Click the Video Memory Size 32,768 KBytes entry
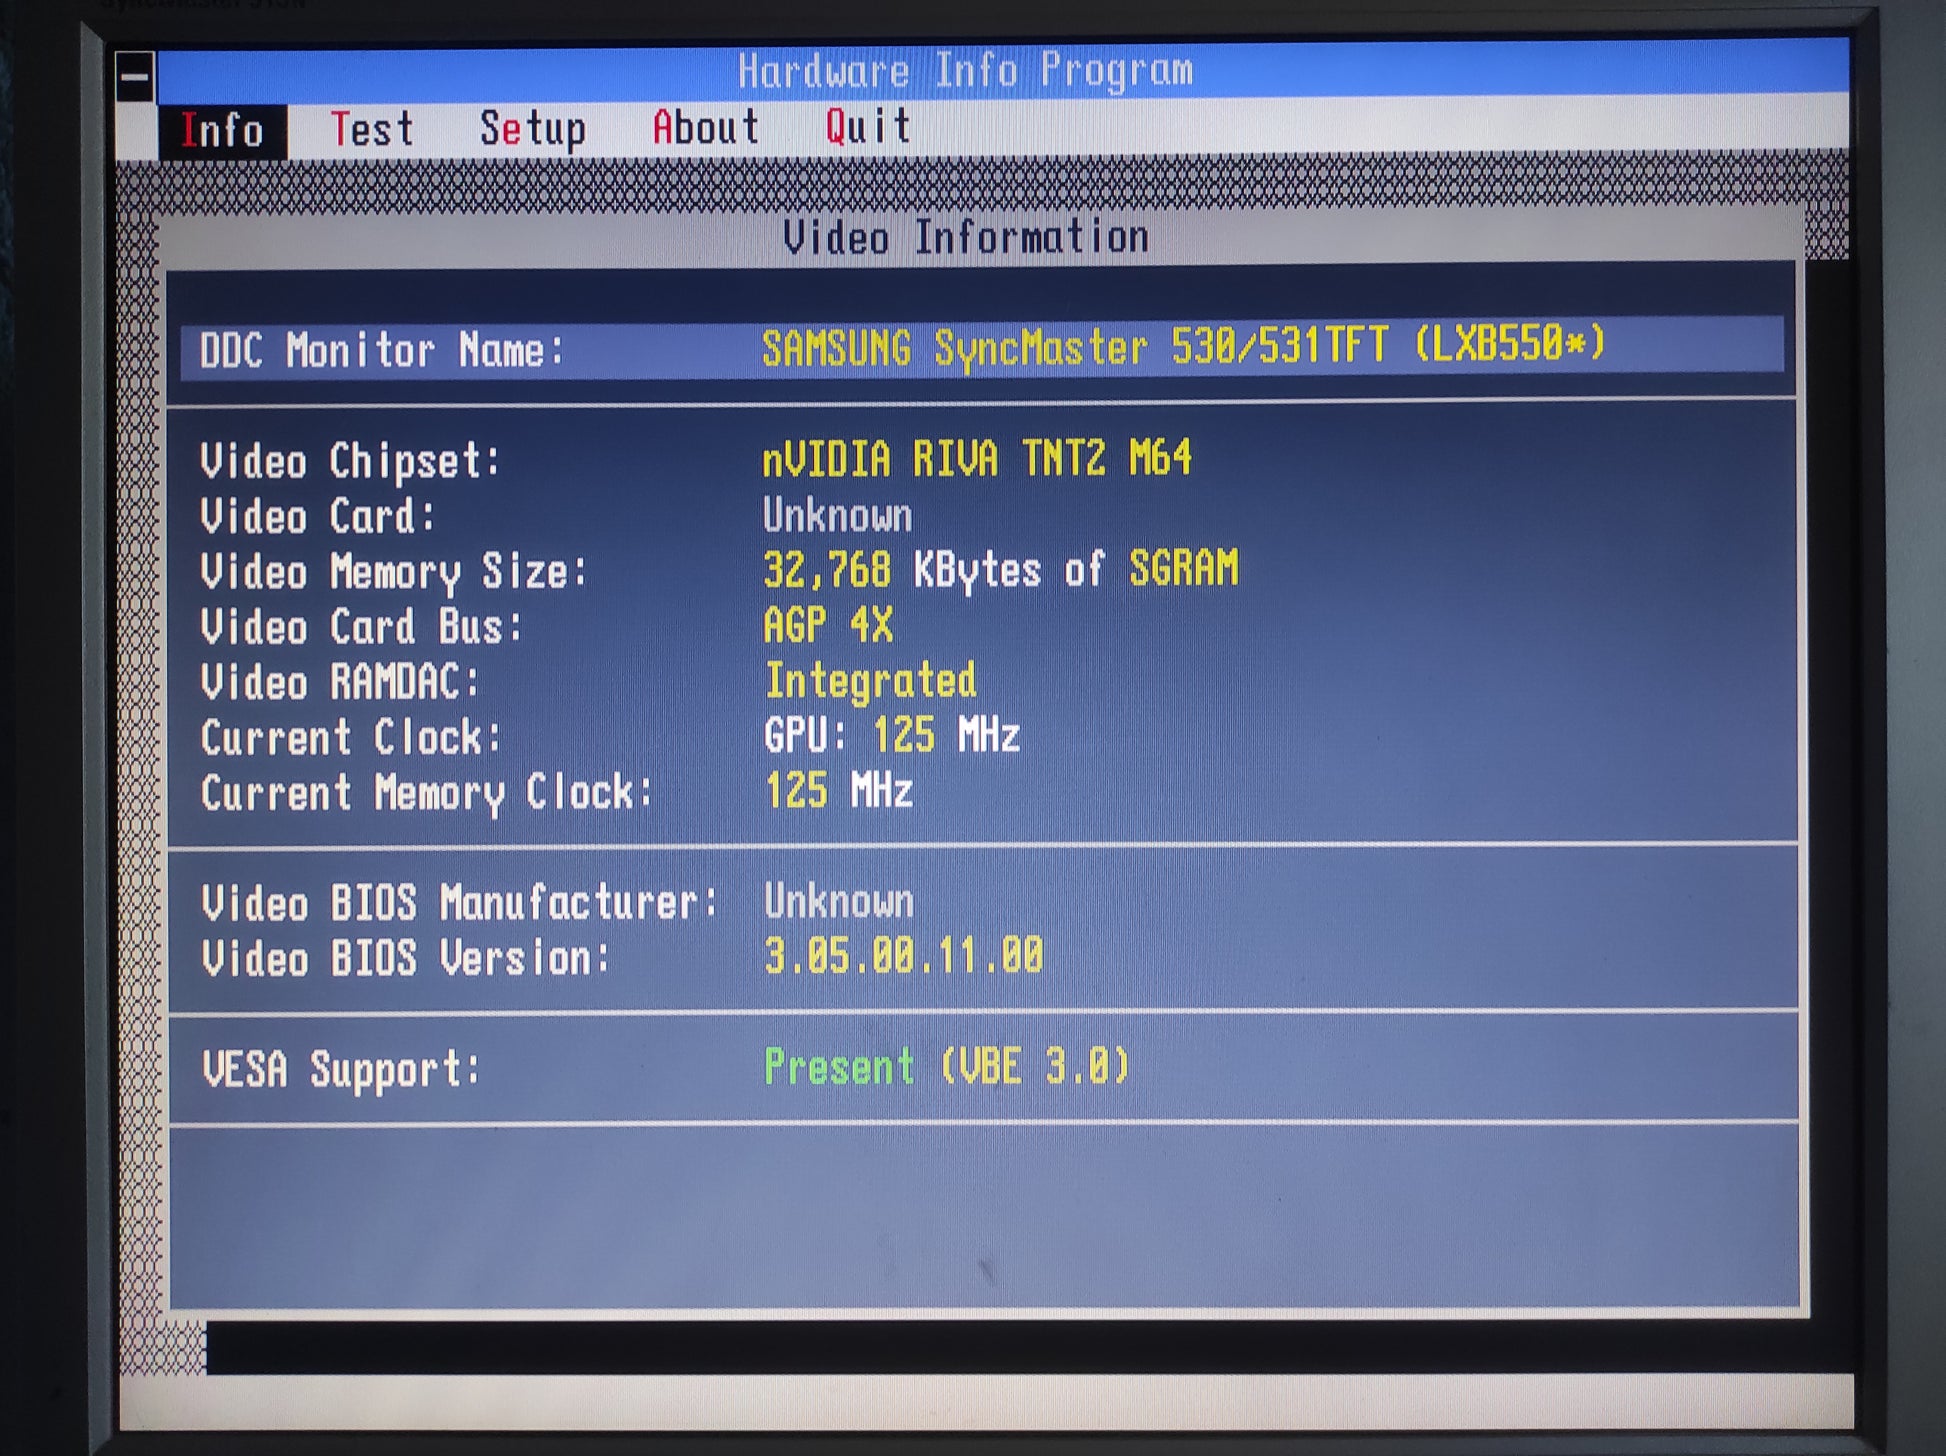This screenshot has width=1946, height=1456. pos(1000,570)
